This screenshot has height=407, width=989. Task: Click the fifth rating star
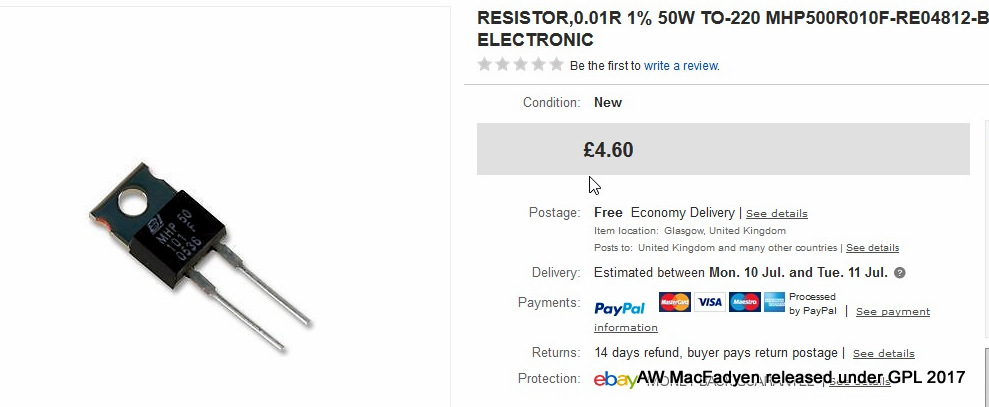556,65
